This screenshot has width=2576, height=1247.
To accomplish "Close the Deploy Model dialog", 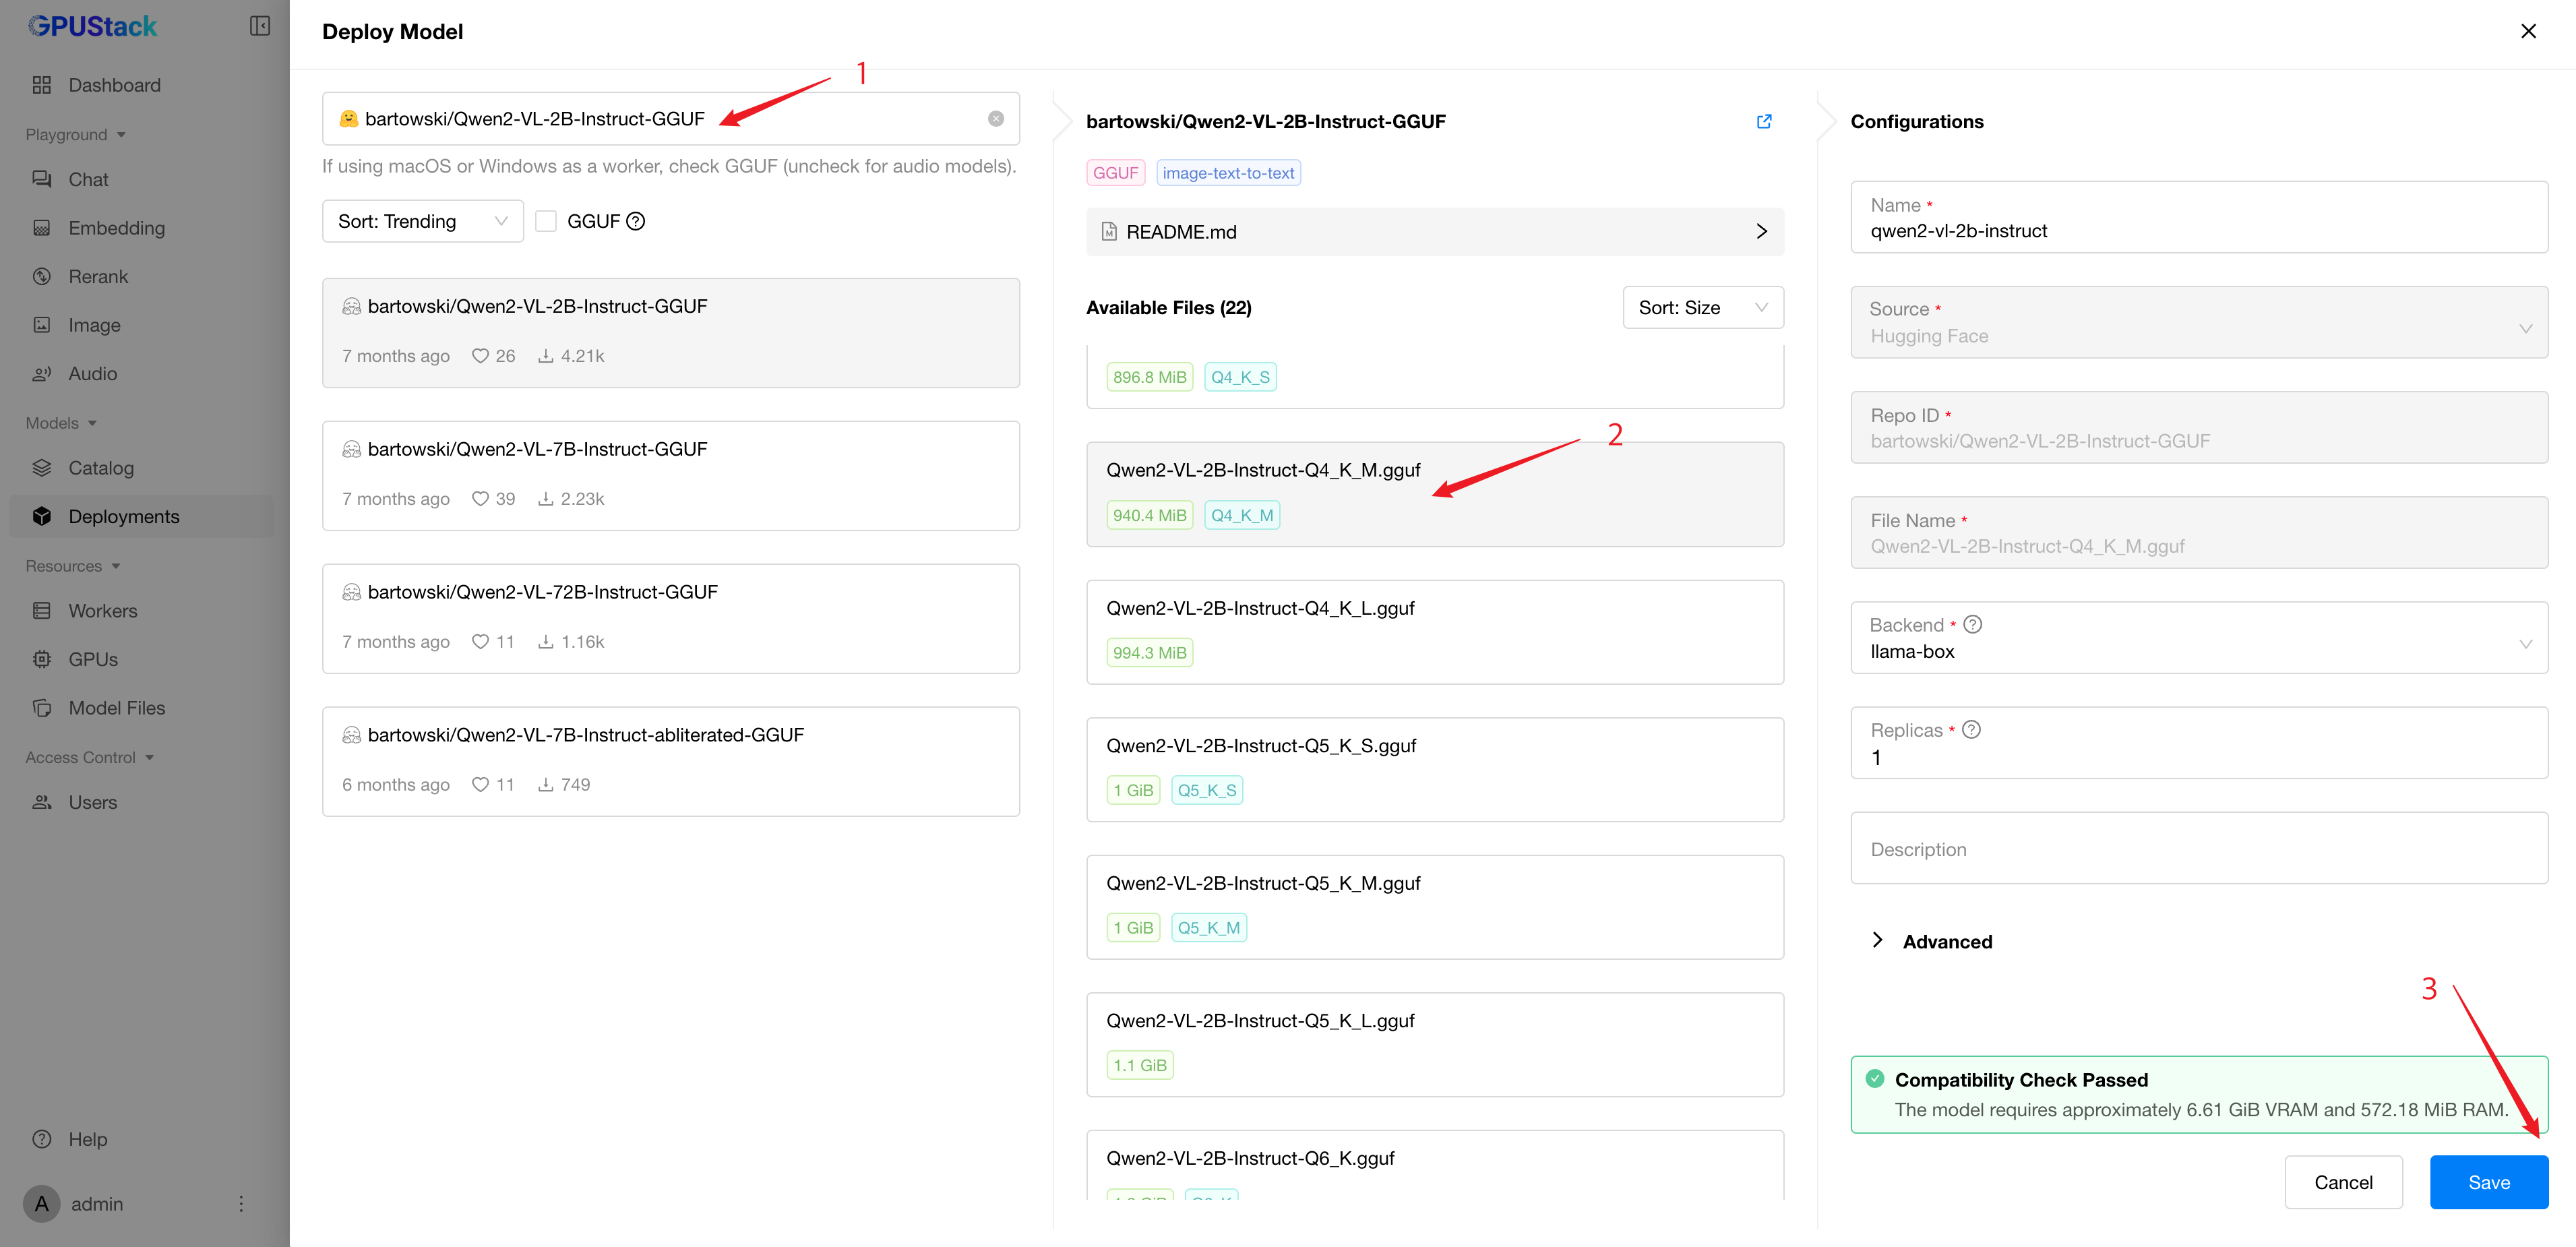I will (x=2528, y=31).
